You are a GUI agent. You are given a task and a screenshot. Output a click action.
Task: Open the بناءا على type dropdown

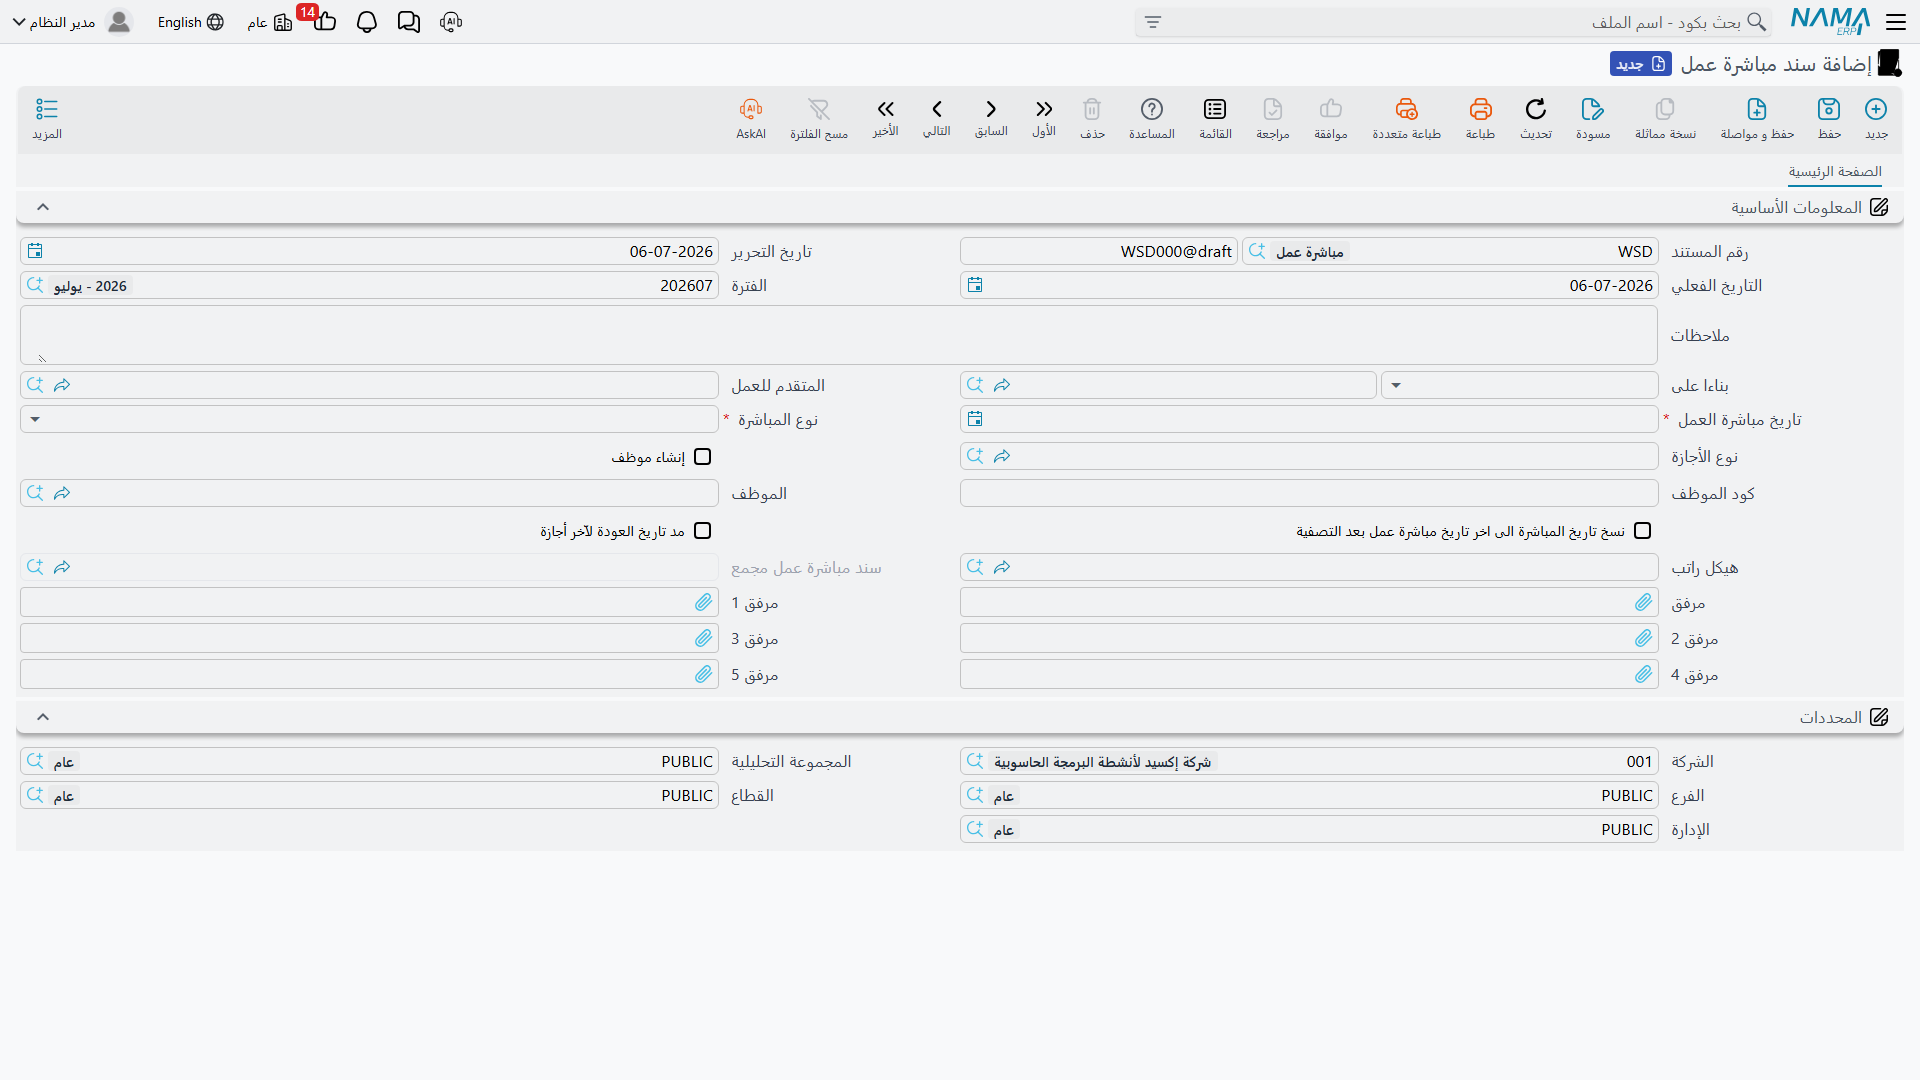(x=1519, y=385)
